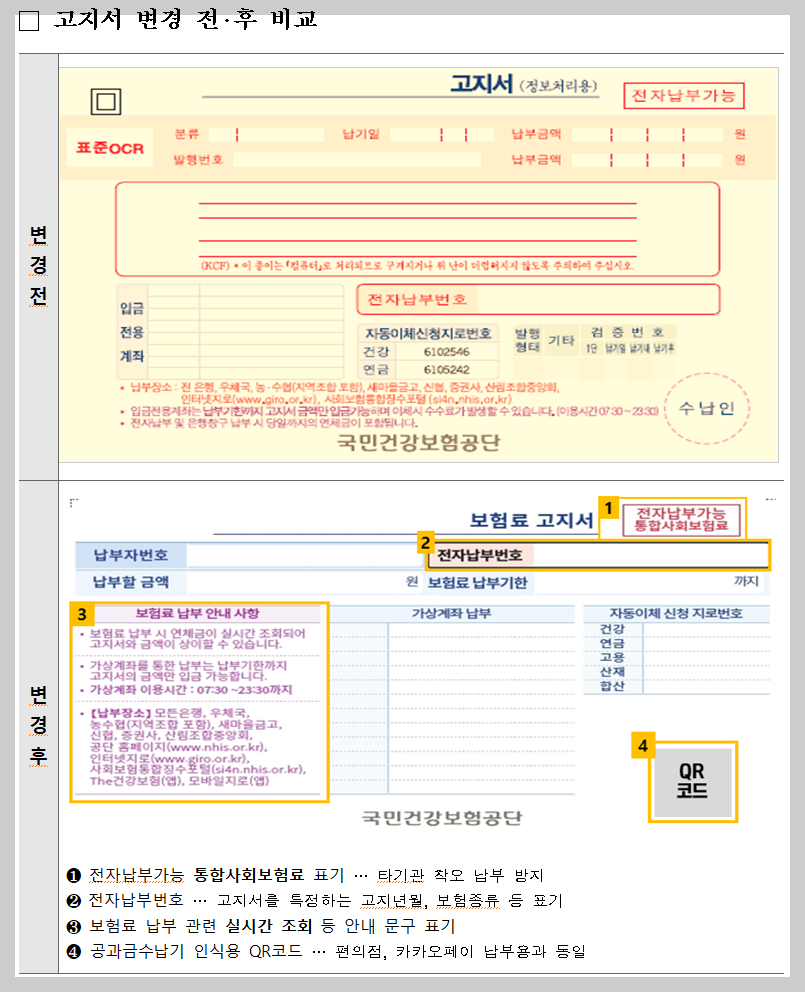Click the '고용' row label
This screenshot has width=805, height=992.
(612, 657)
